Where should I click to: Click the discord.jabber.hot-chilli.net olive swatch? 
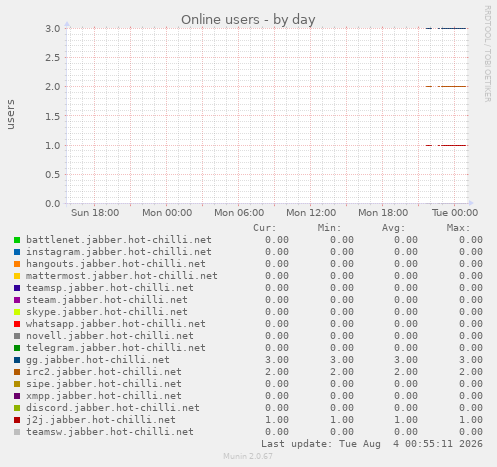point(17,408)
